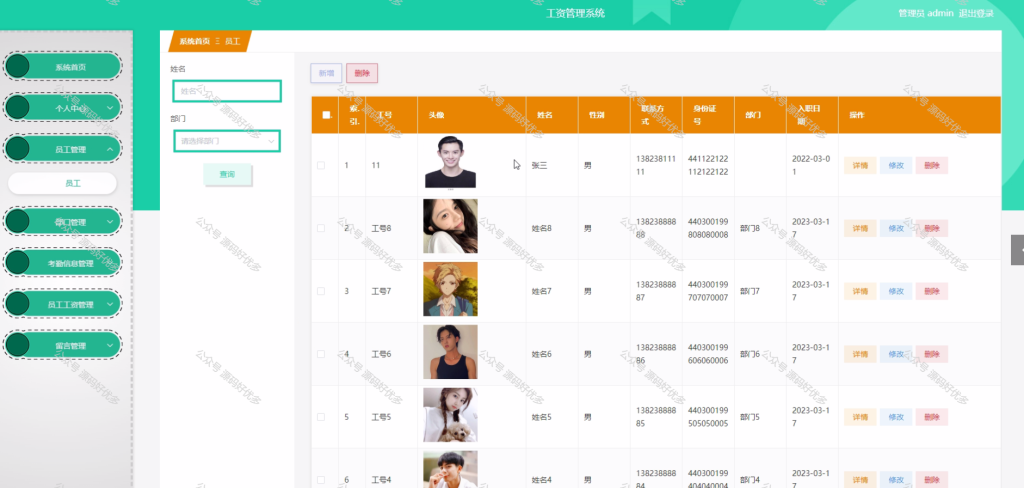Click 删除 for employee 张三
The height and width of the screenshot is (488, 1024).
[932, 166]
